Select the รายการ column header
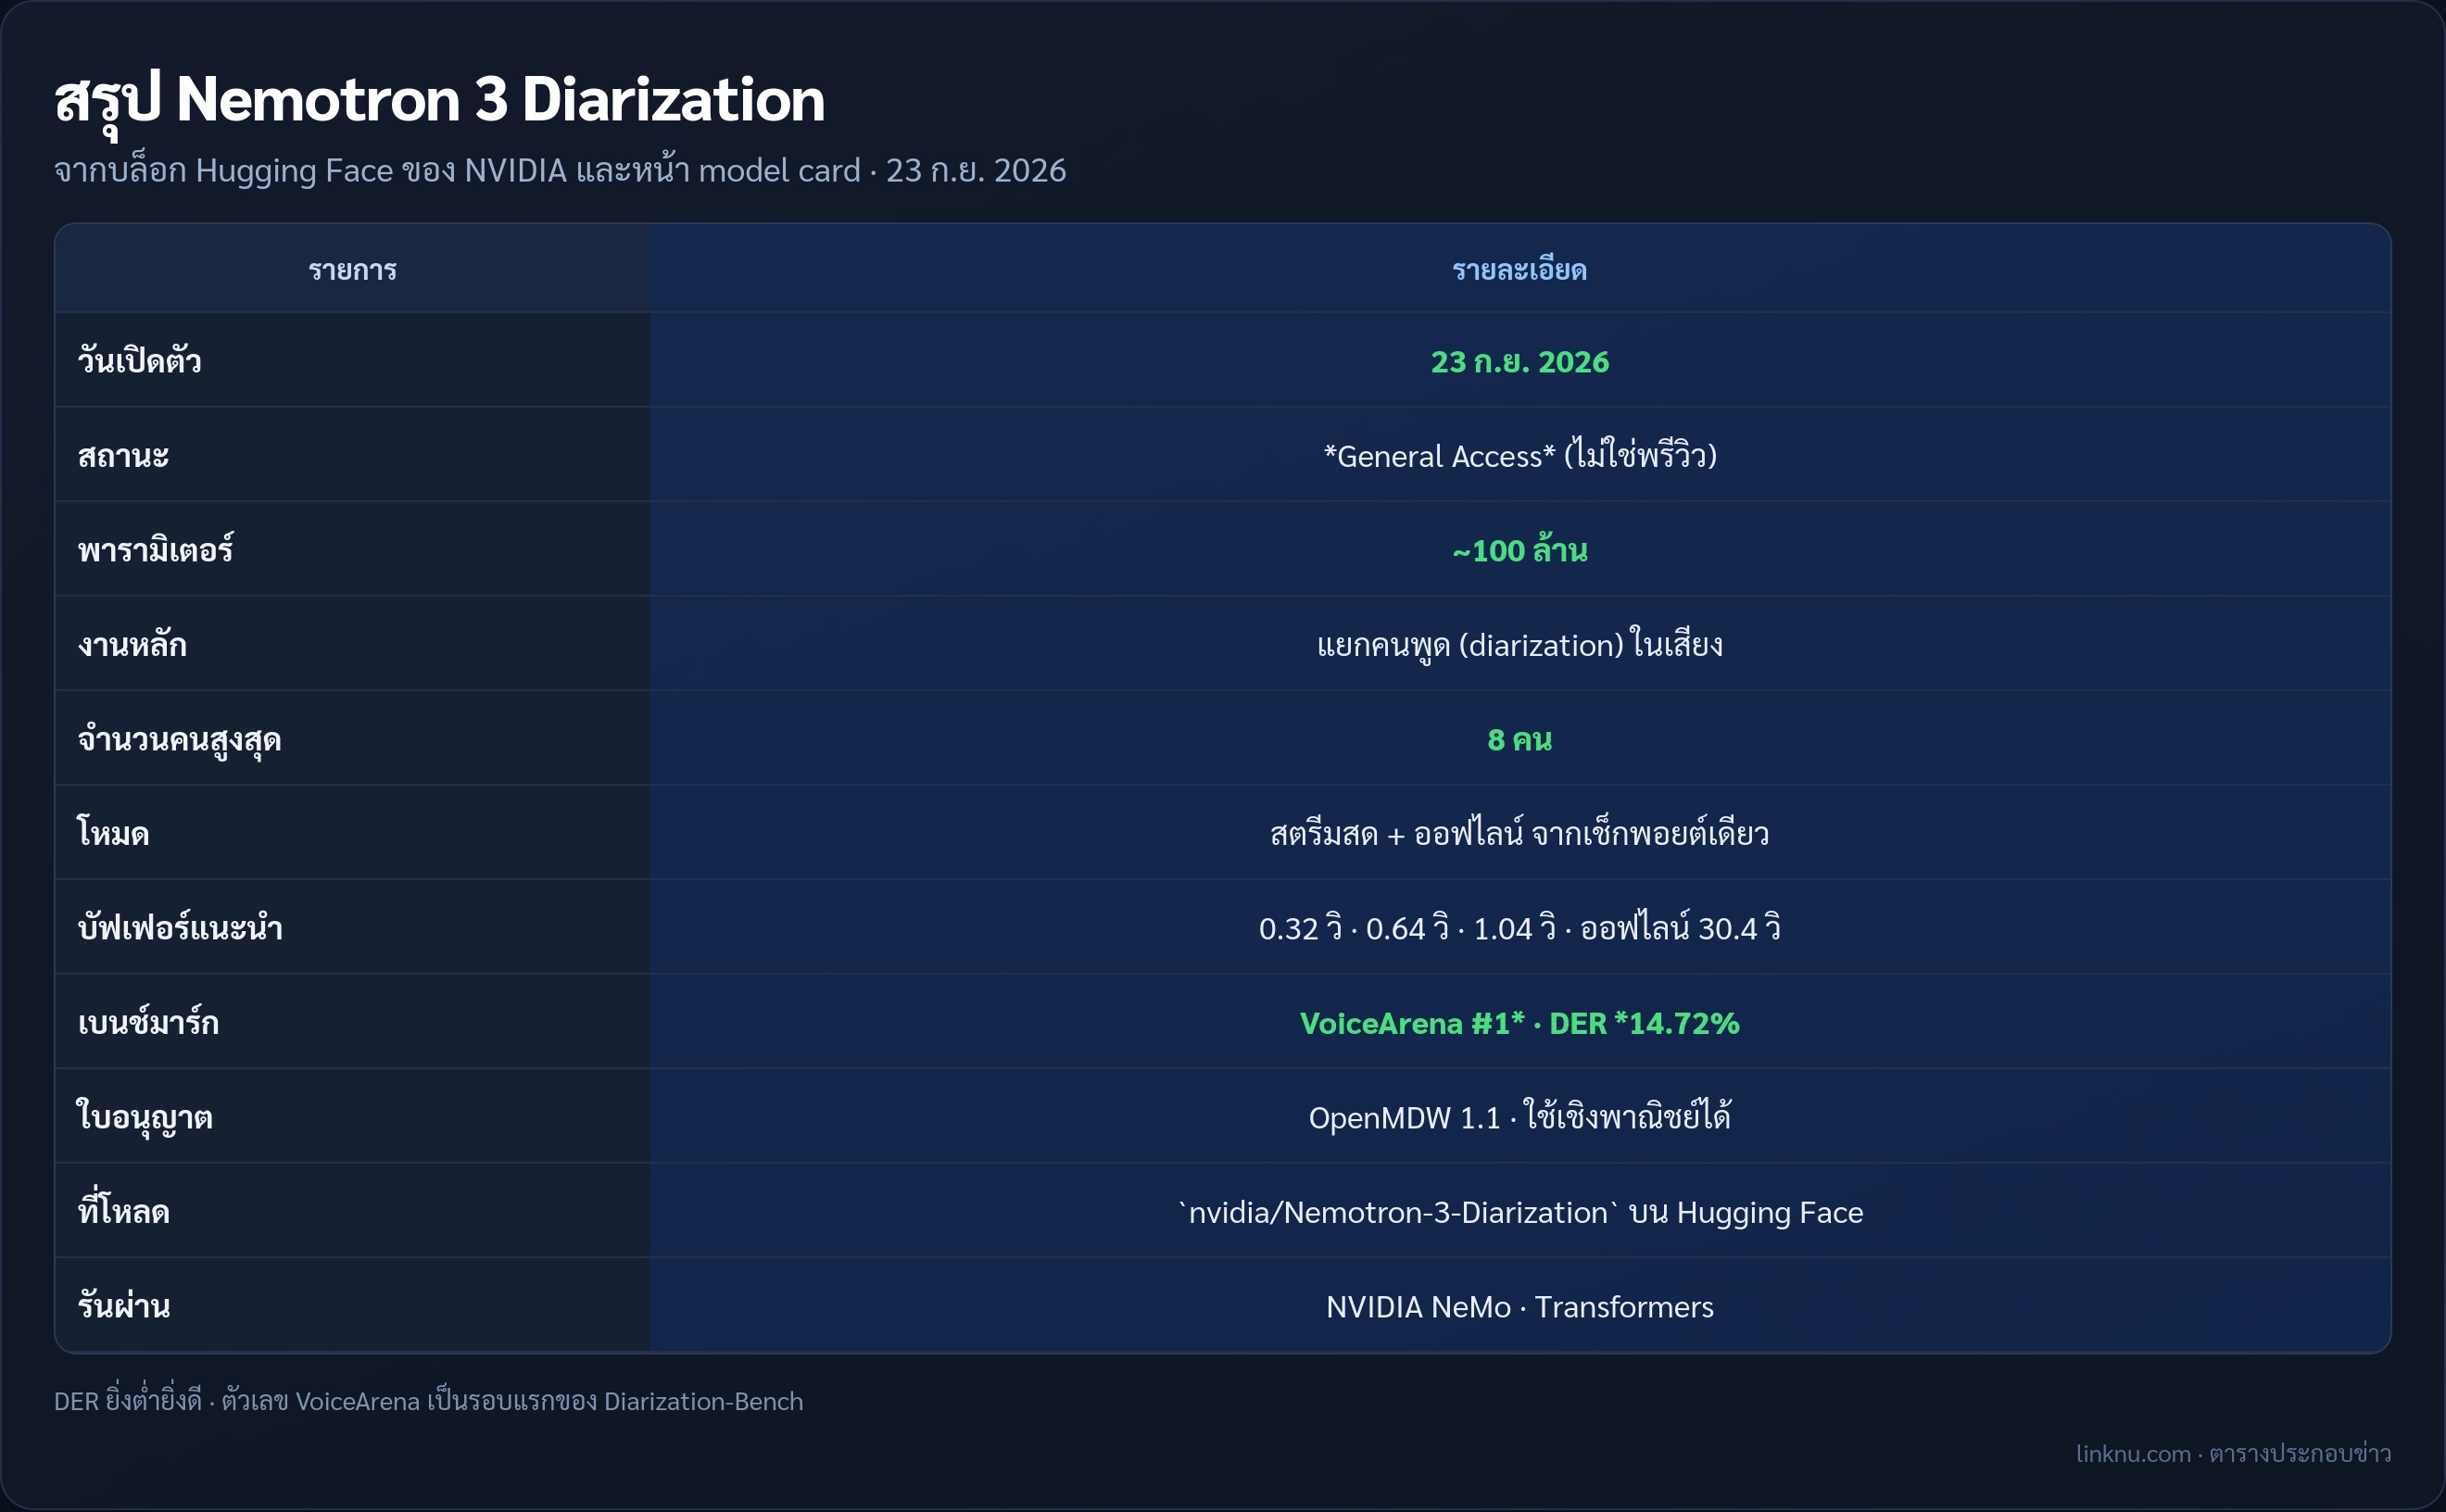Viewport: 2446px width, 1512px height. [x=352, y=270]
